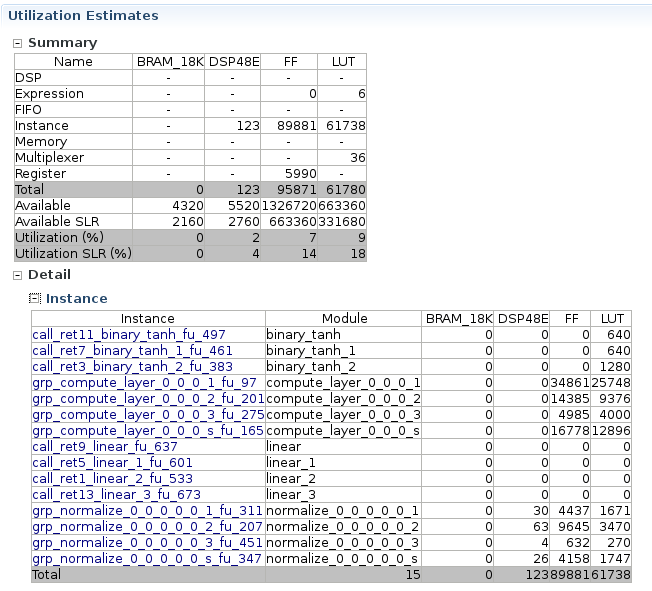Select Summary table FF column header
The image size is (652, 591).
(289, 62)
